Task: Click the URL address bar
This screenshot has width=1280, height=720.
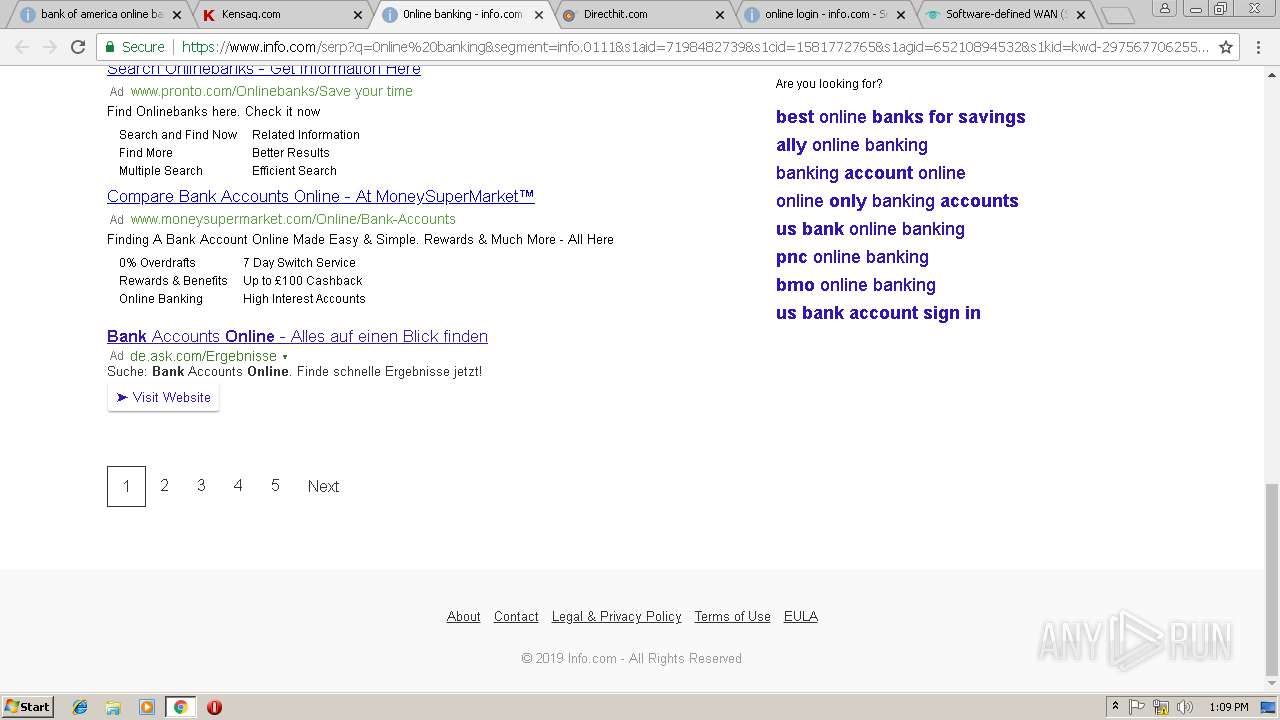Action: [695, 47]
